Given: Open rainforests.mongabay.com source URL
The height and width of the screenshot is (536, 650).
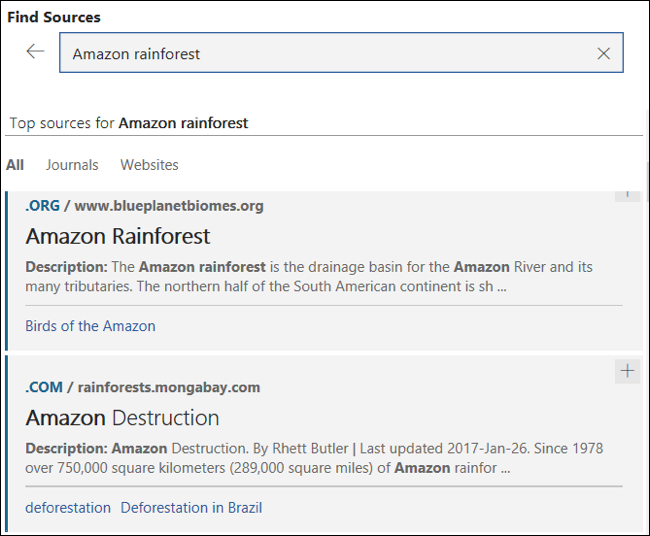Looking at the screenshot, I should [169, 387].
